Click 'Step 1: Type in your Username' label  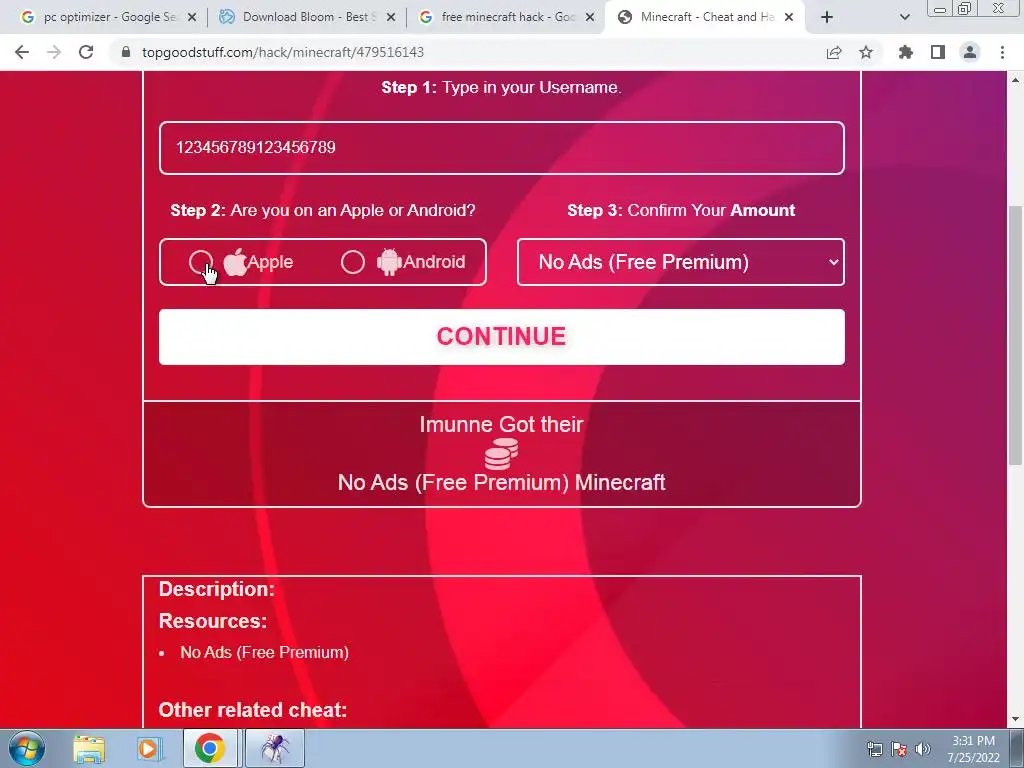point(502,88)
